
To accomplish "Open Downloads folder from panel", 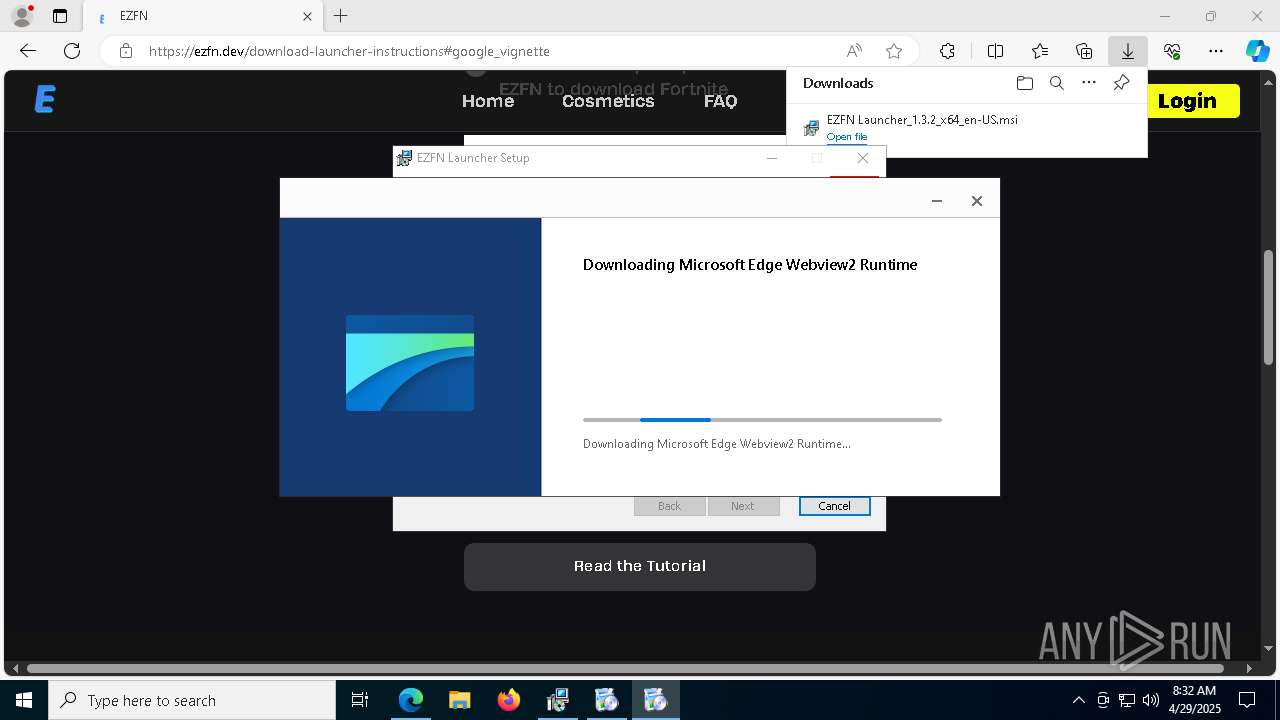I will click(1024, 83).
